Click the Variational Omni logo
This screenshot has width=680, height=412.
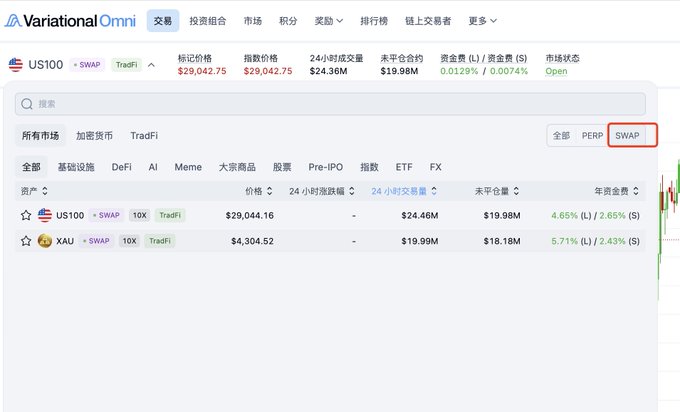click(70, 20)
